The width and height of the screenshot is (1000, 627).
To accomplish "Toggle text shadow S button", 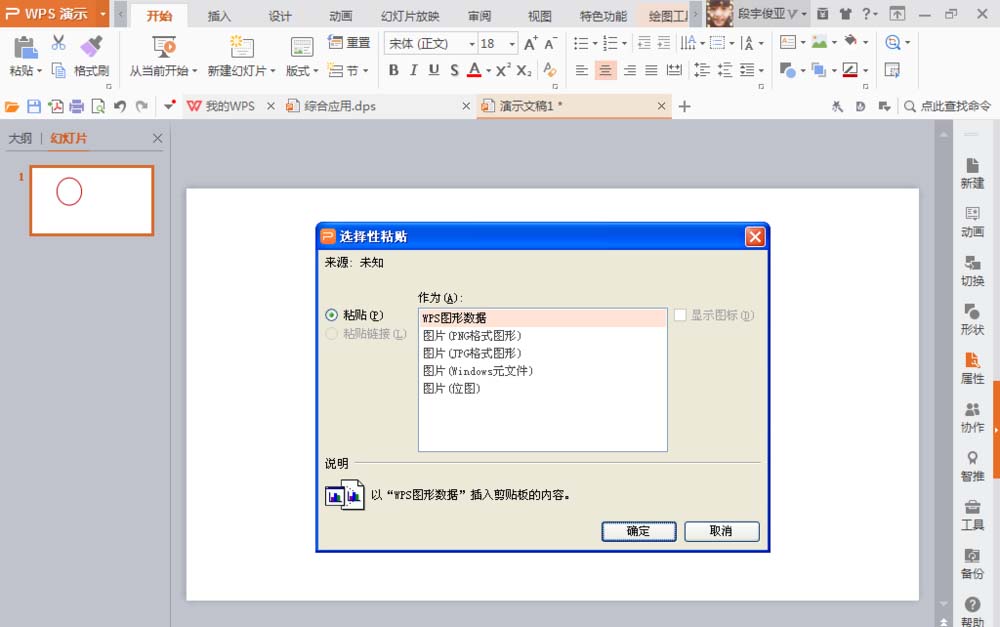I will [x=454, y=70].
